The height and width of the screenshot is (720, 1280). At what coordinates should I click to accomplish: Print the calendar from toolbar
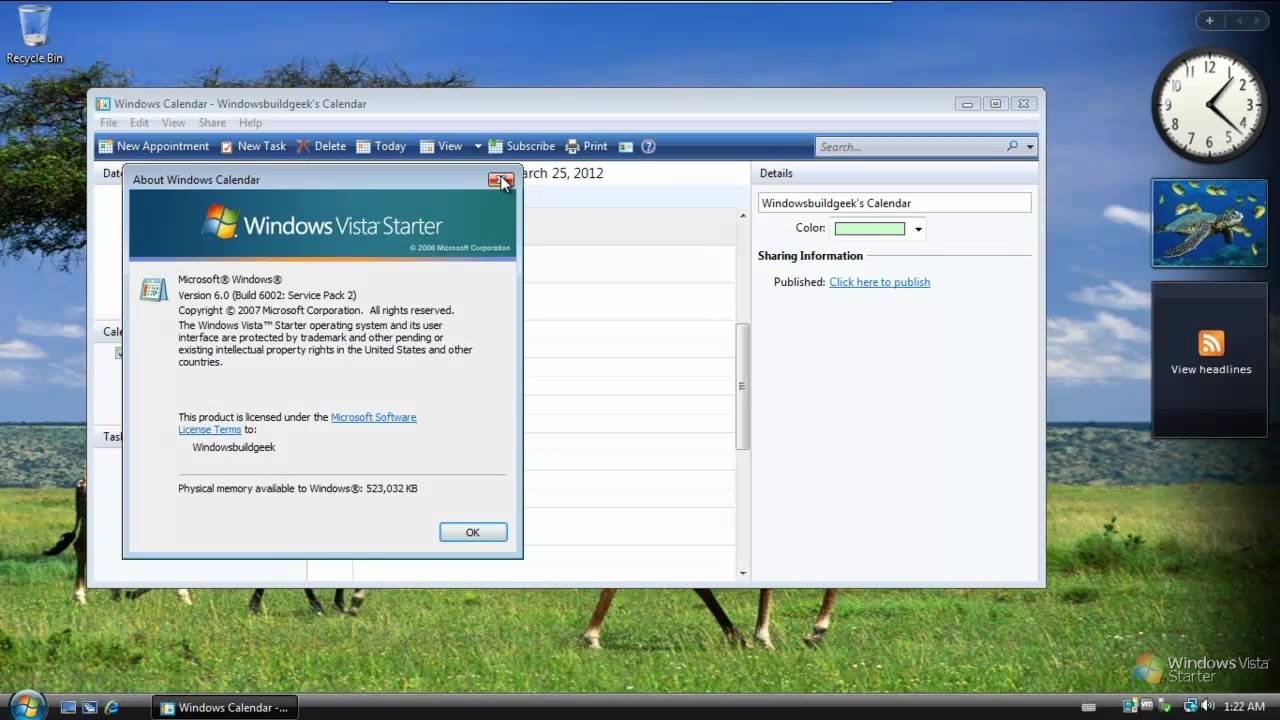[x=586, y=146]
